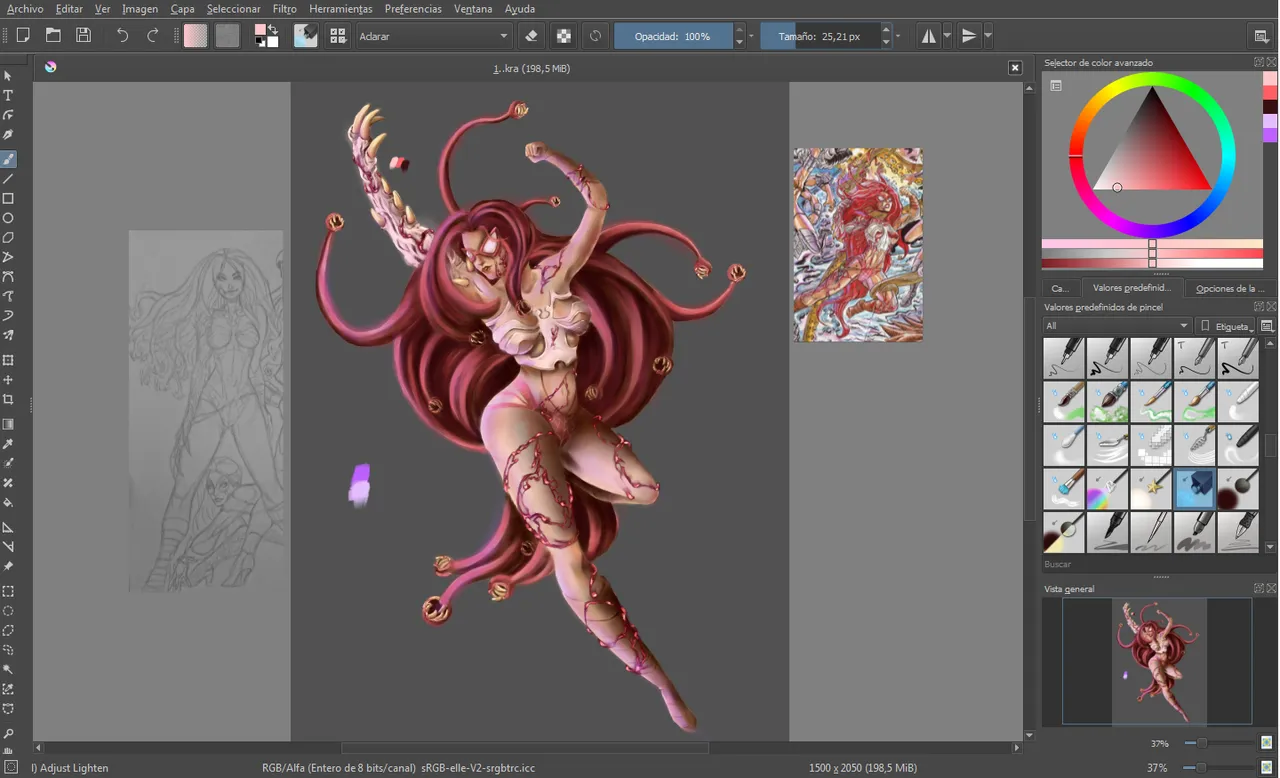Create a new document from toolbar

23,35
